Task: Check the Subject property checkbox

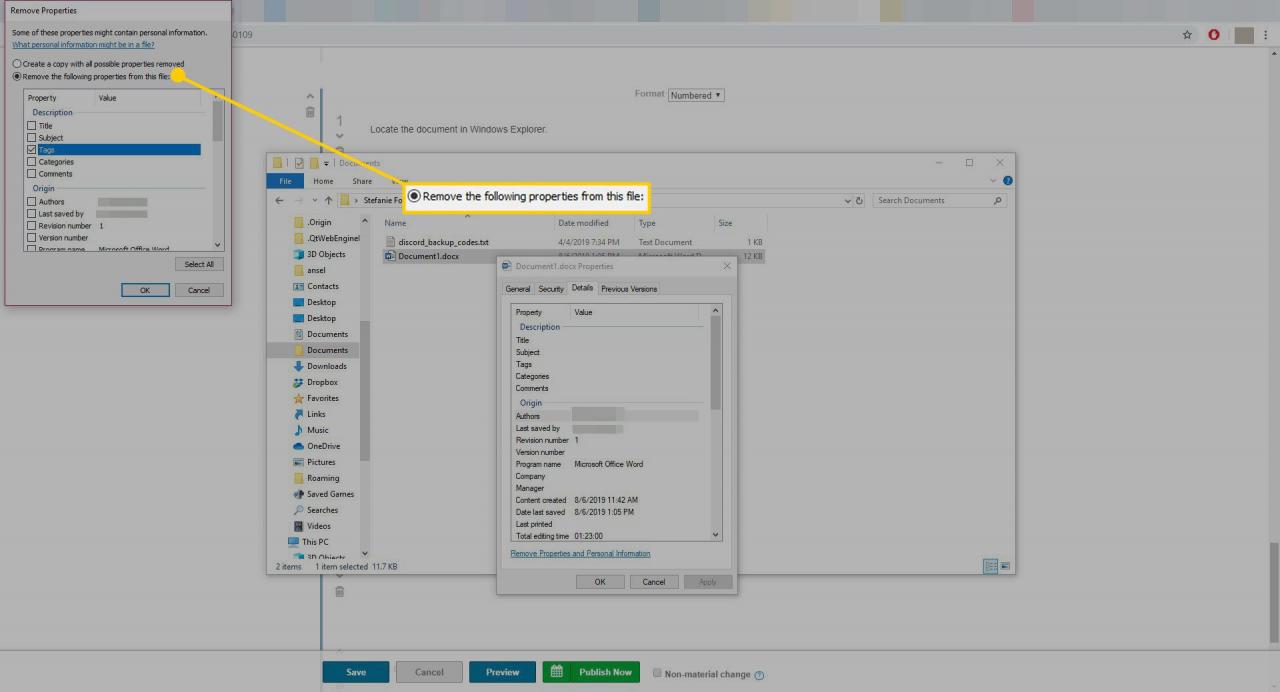Action: (x=32, y=138)
